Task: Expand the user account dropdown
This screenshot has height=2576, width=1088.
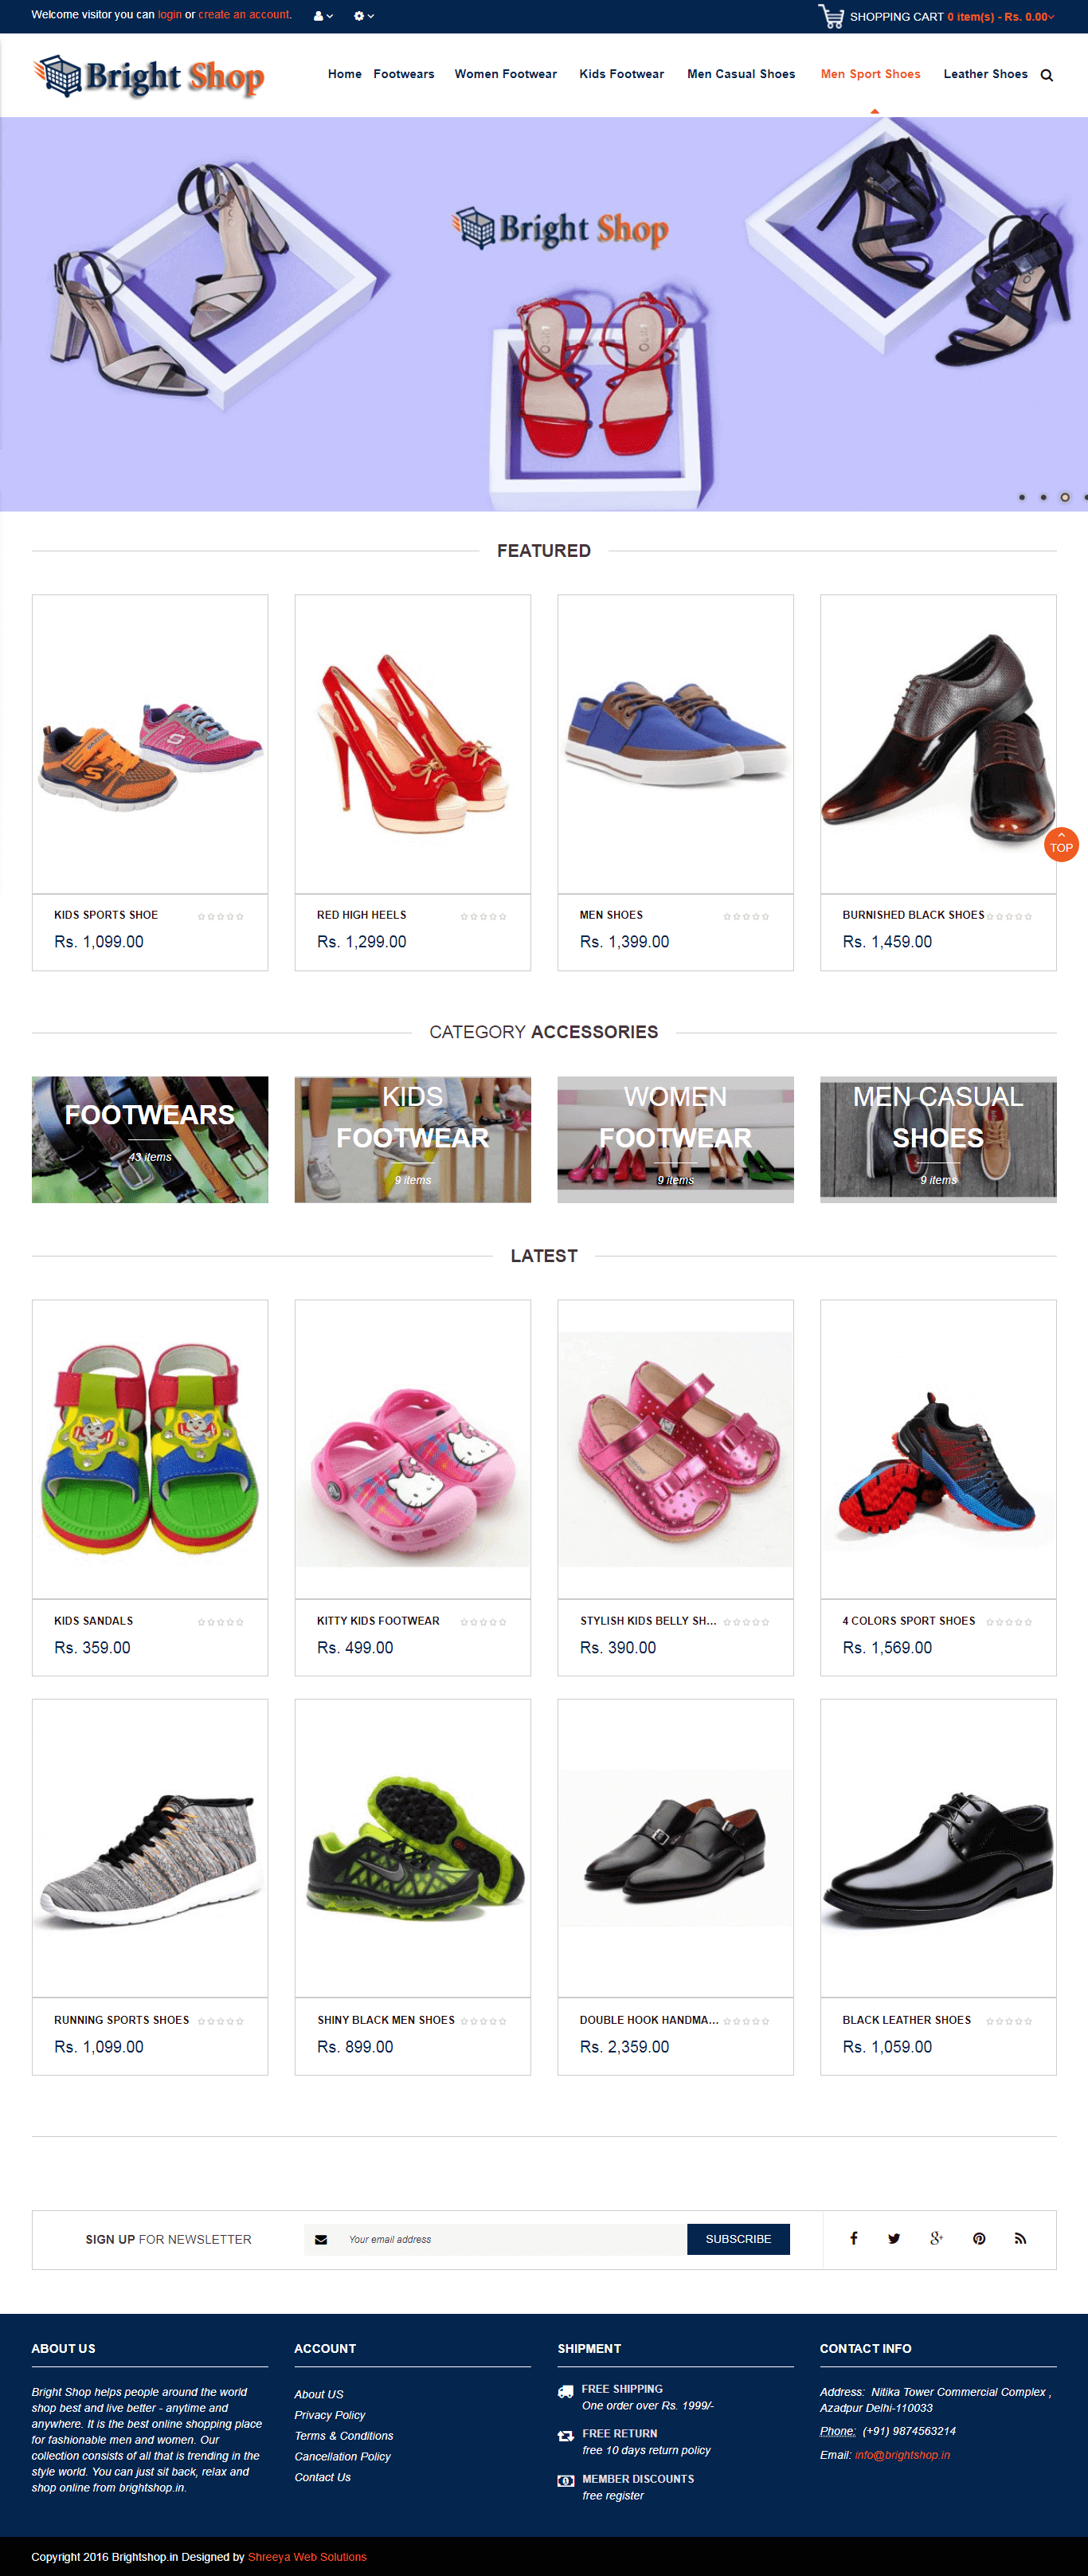Action: 323,16
